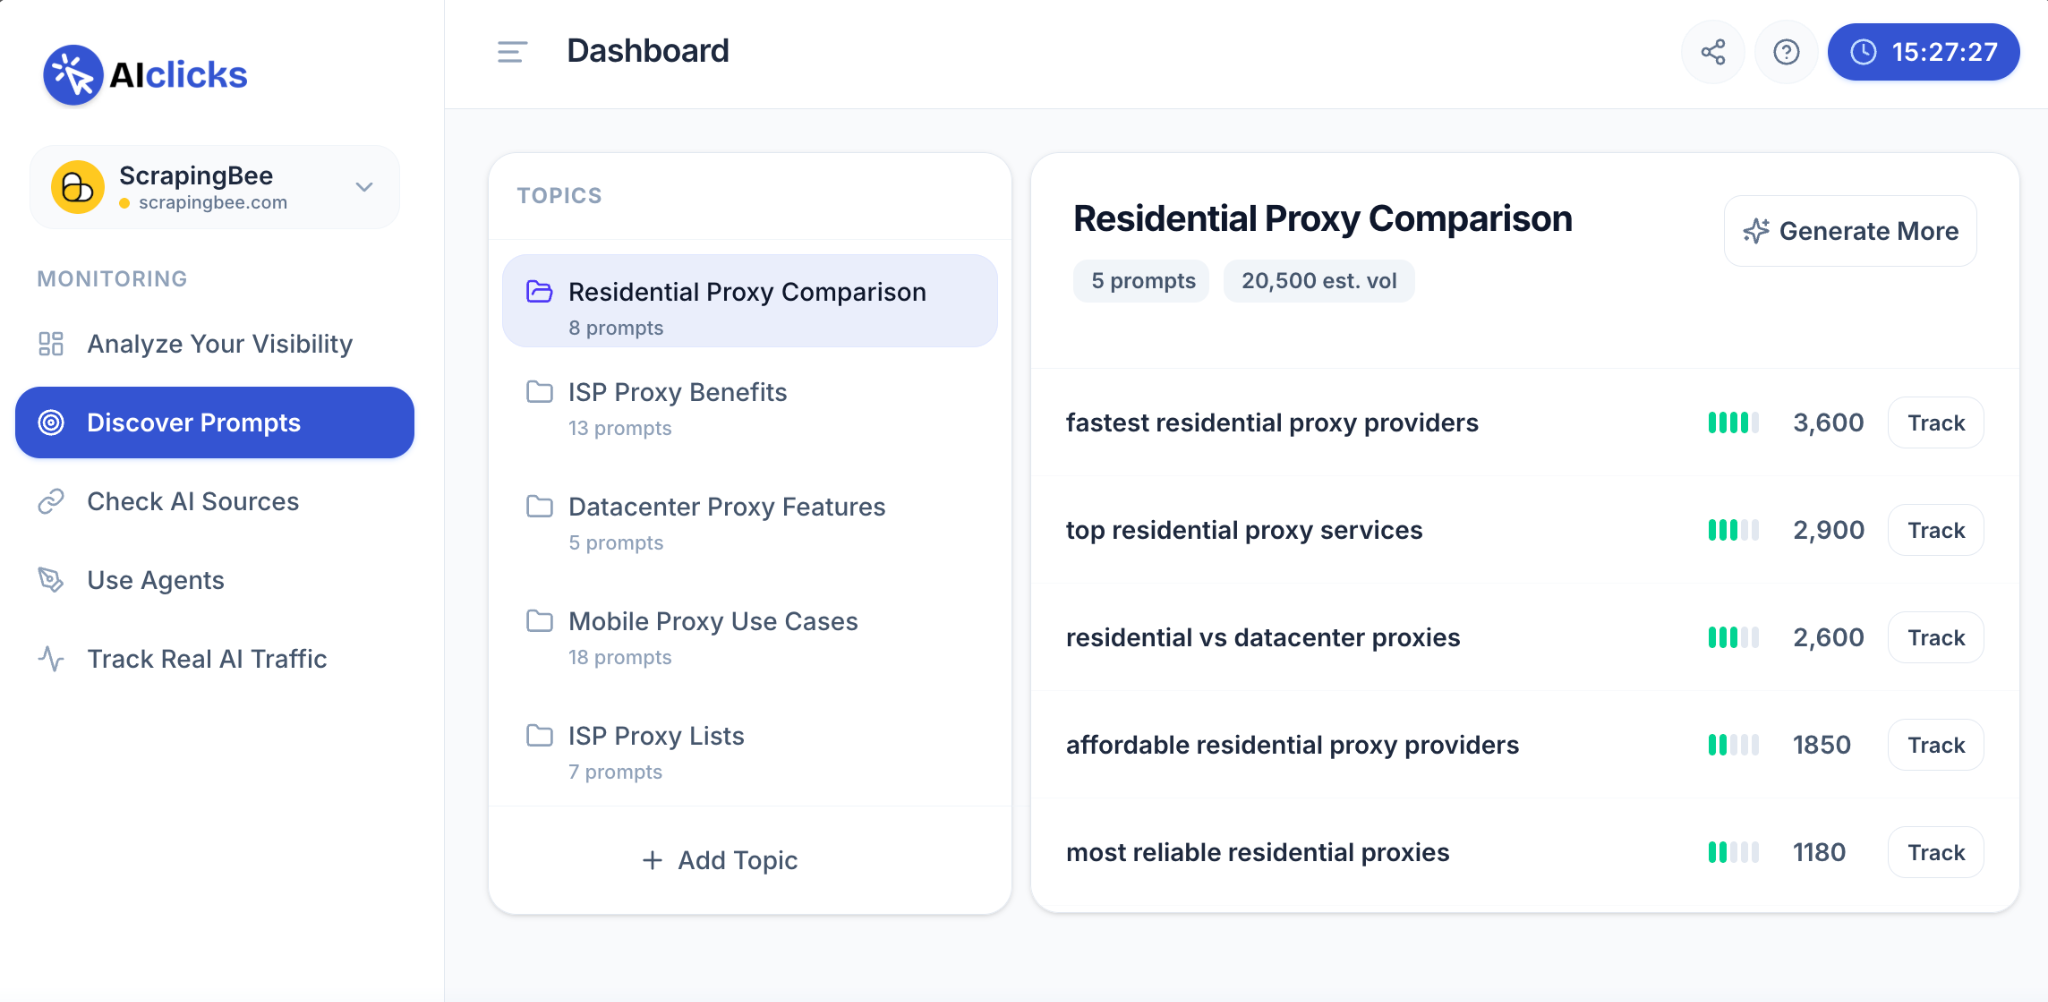Click the 15:27:27 timer button

point(1924,52)
